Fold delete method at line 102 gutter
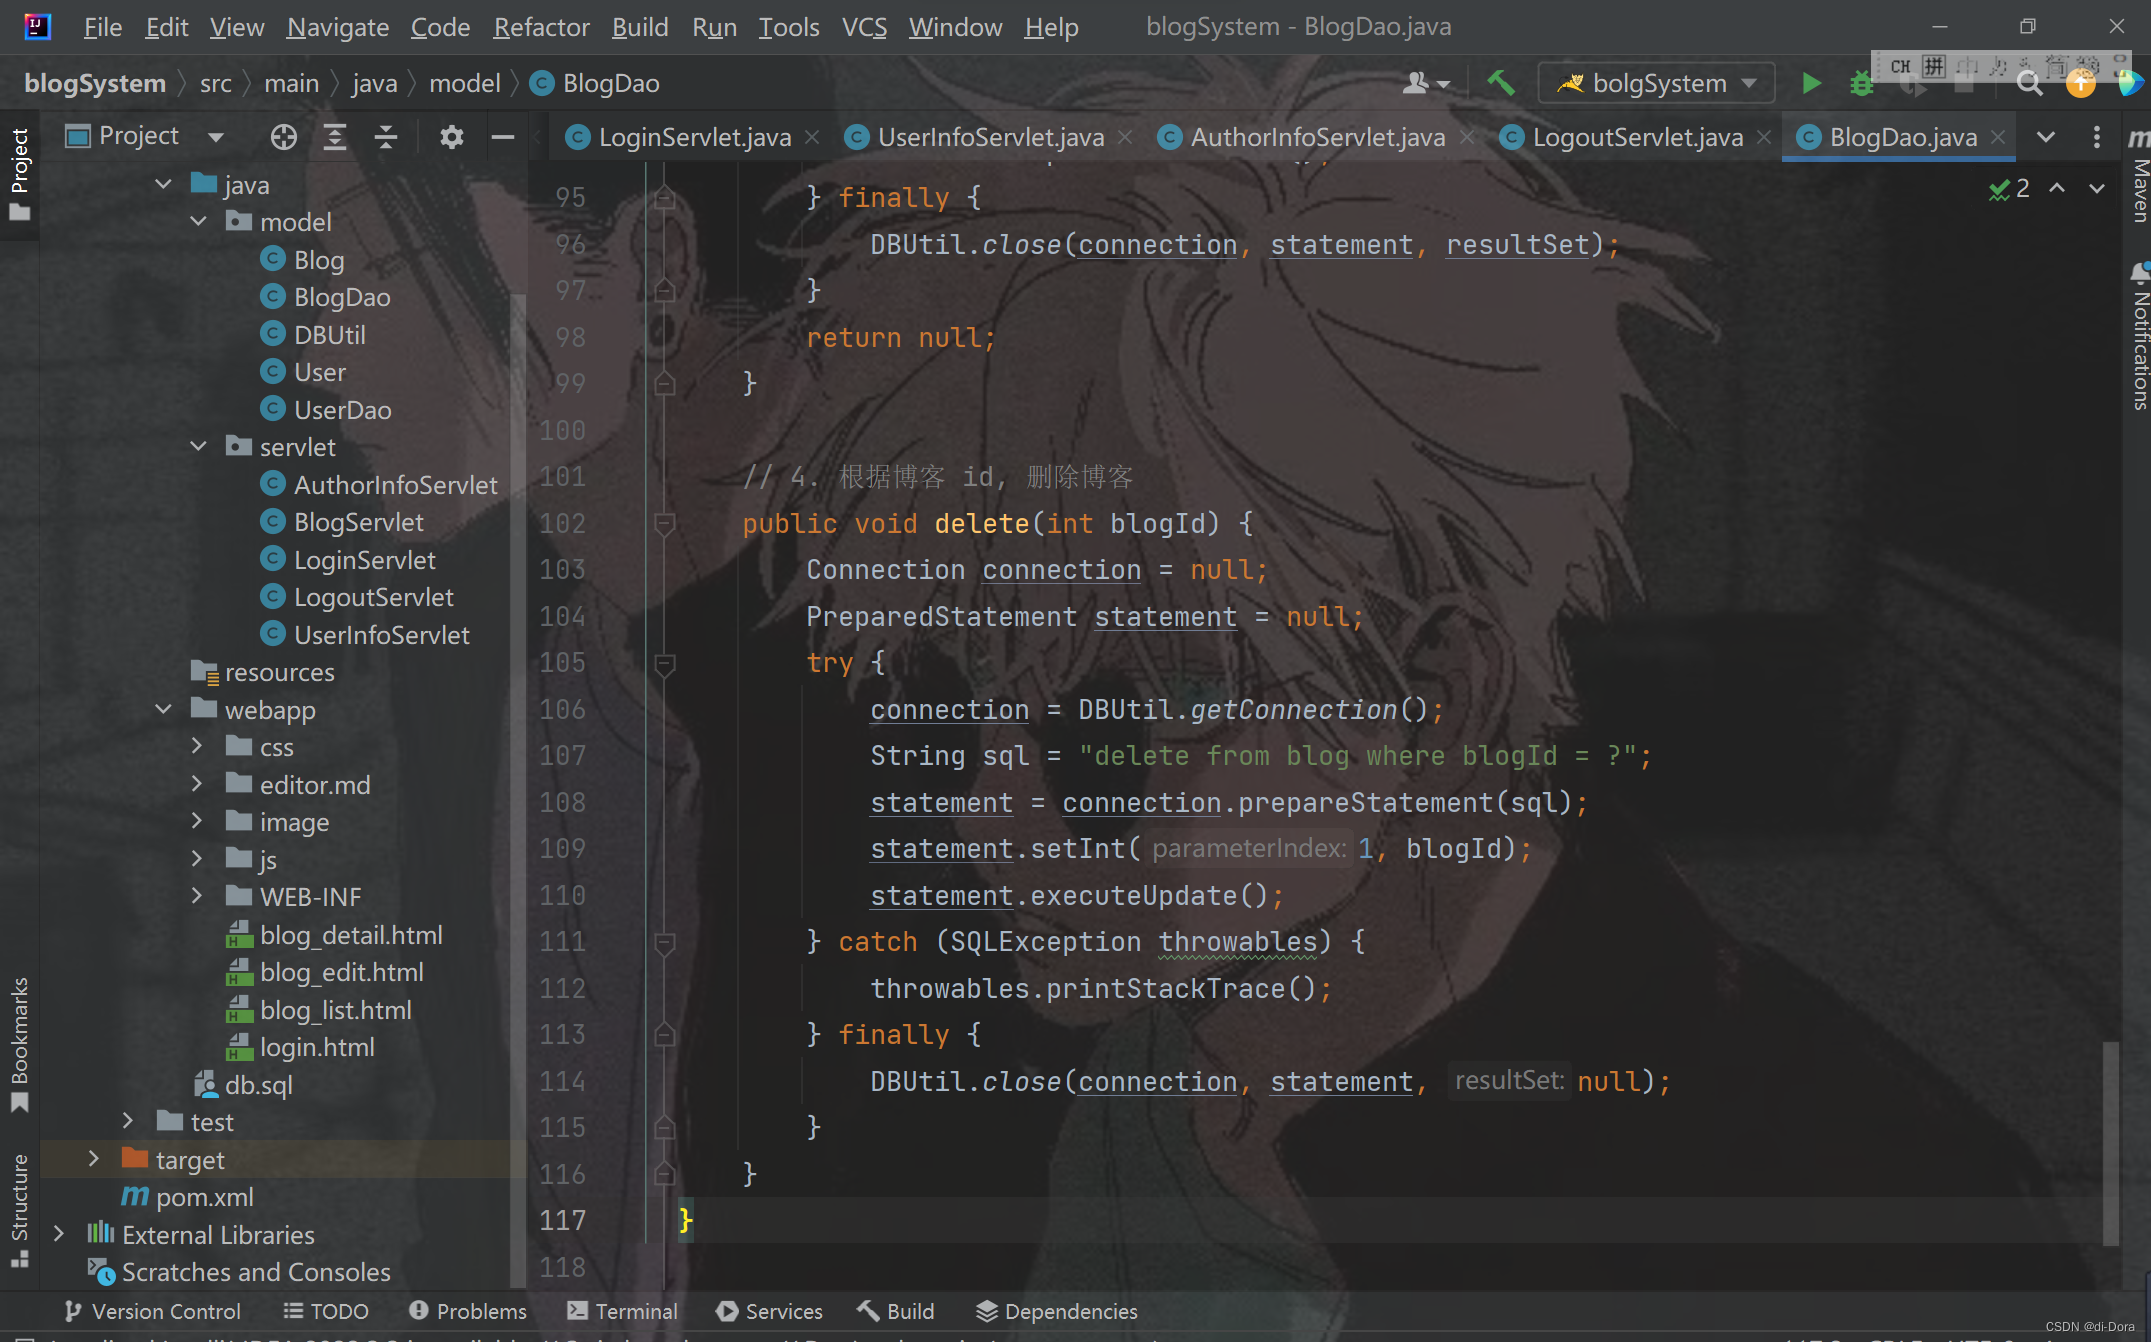This screenshot has width=2151, height=1342. pyautogui.click(x=663, y=523)
